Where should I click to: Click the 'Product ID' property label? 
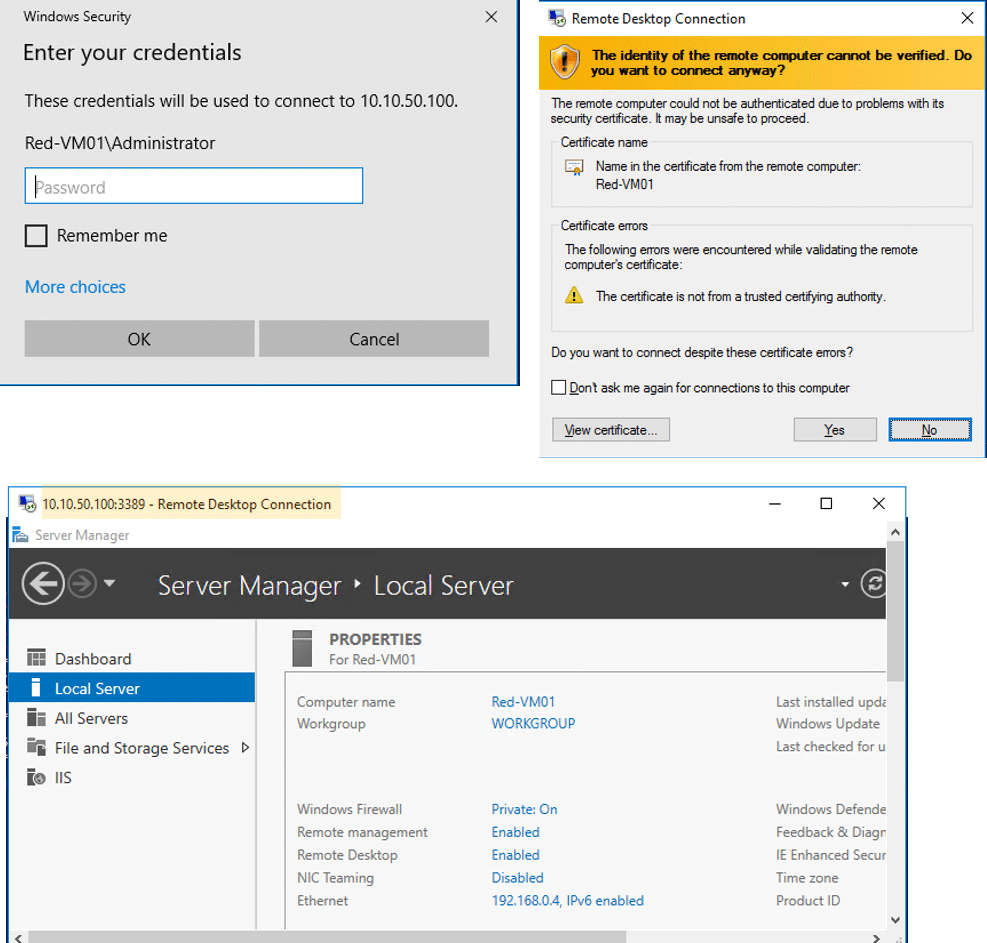(808, 900)
